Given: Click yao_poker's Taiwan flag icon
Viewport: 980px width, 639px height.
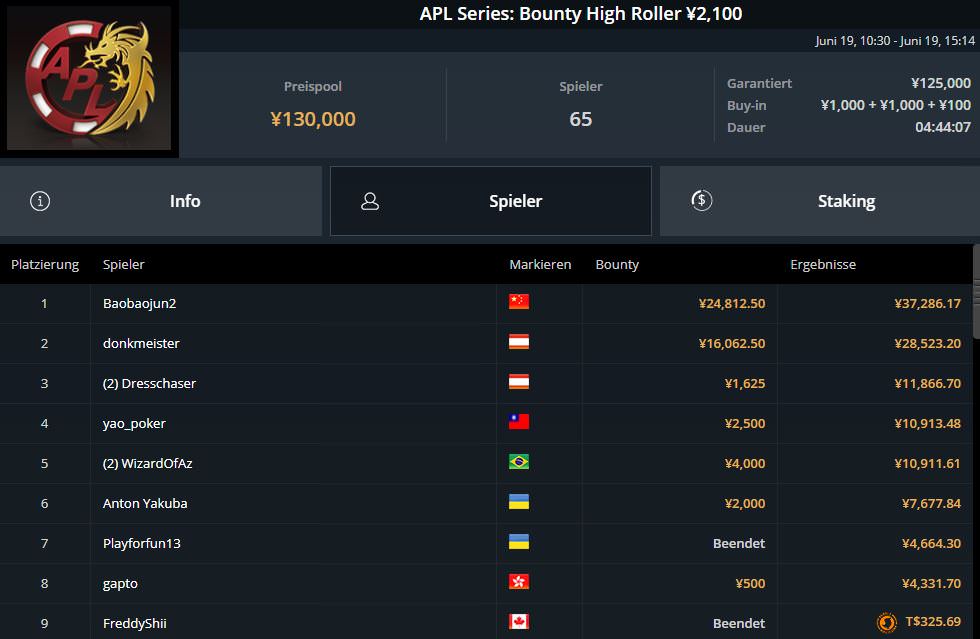Looking at the screenshot, I should click(x=519, y=422).
